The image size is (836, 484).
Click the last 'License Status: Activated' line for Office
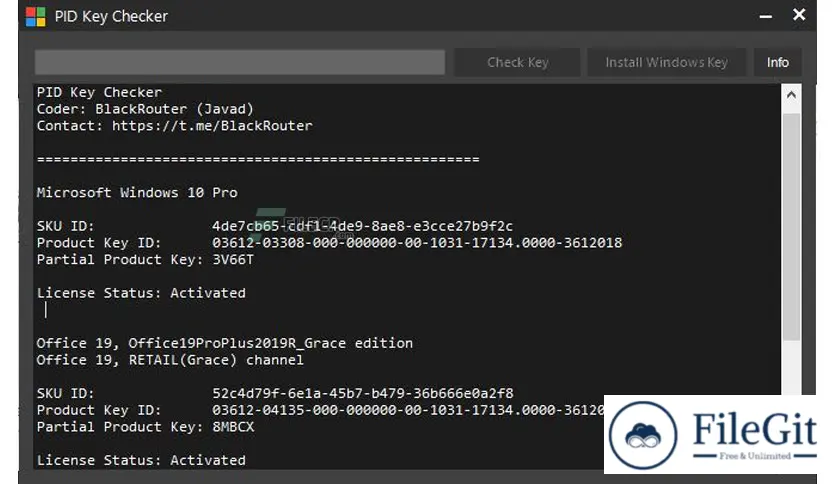coord(141,461)
